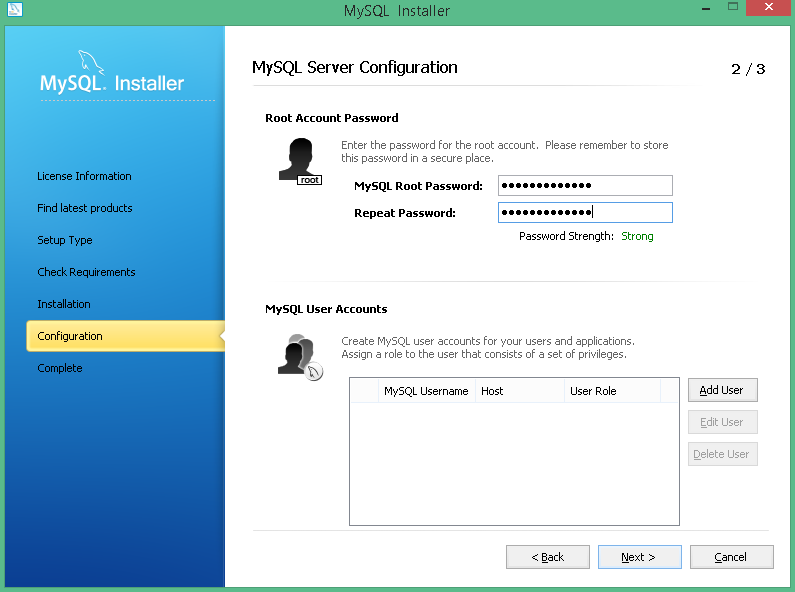Click the Add User button
This screenshot has height=592, width=795.
[x=722, y=390]
